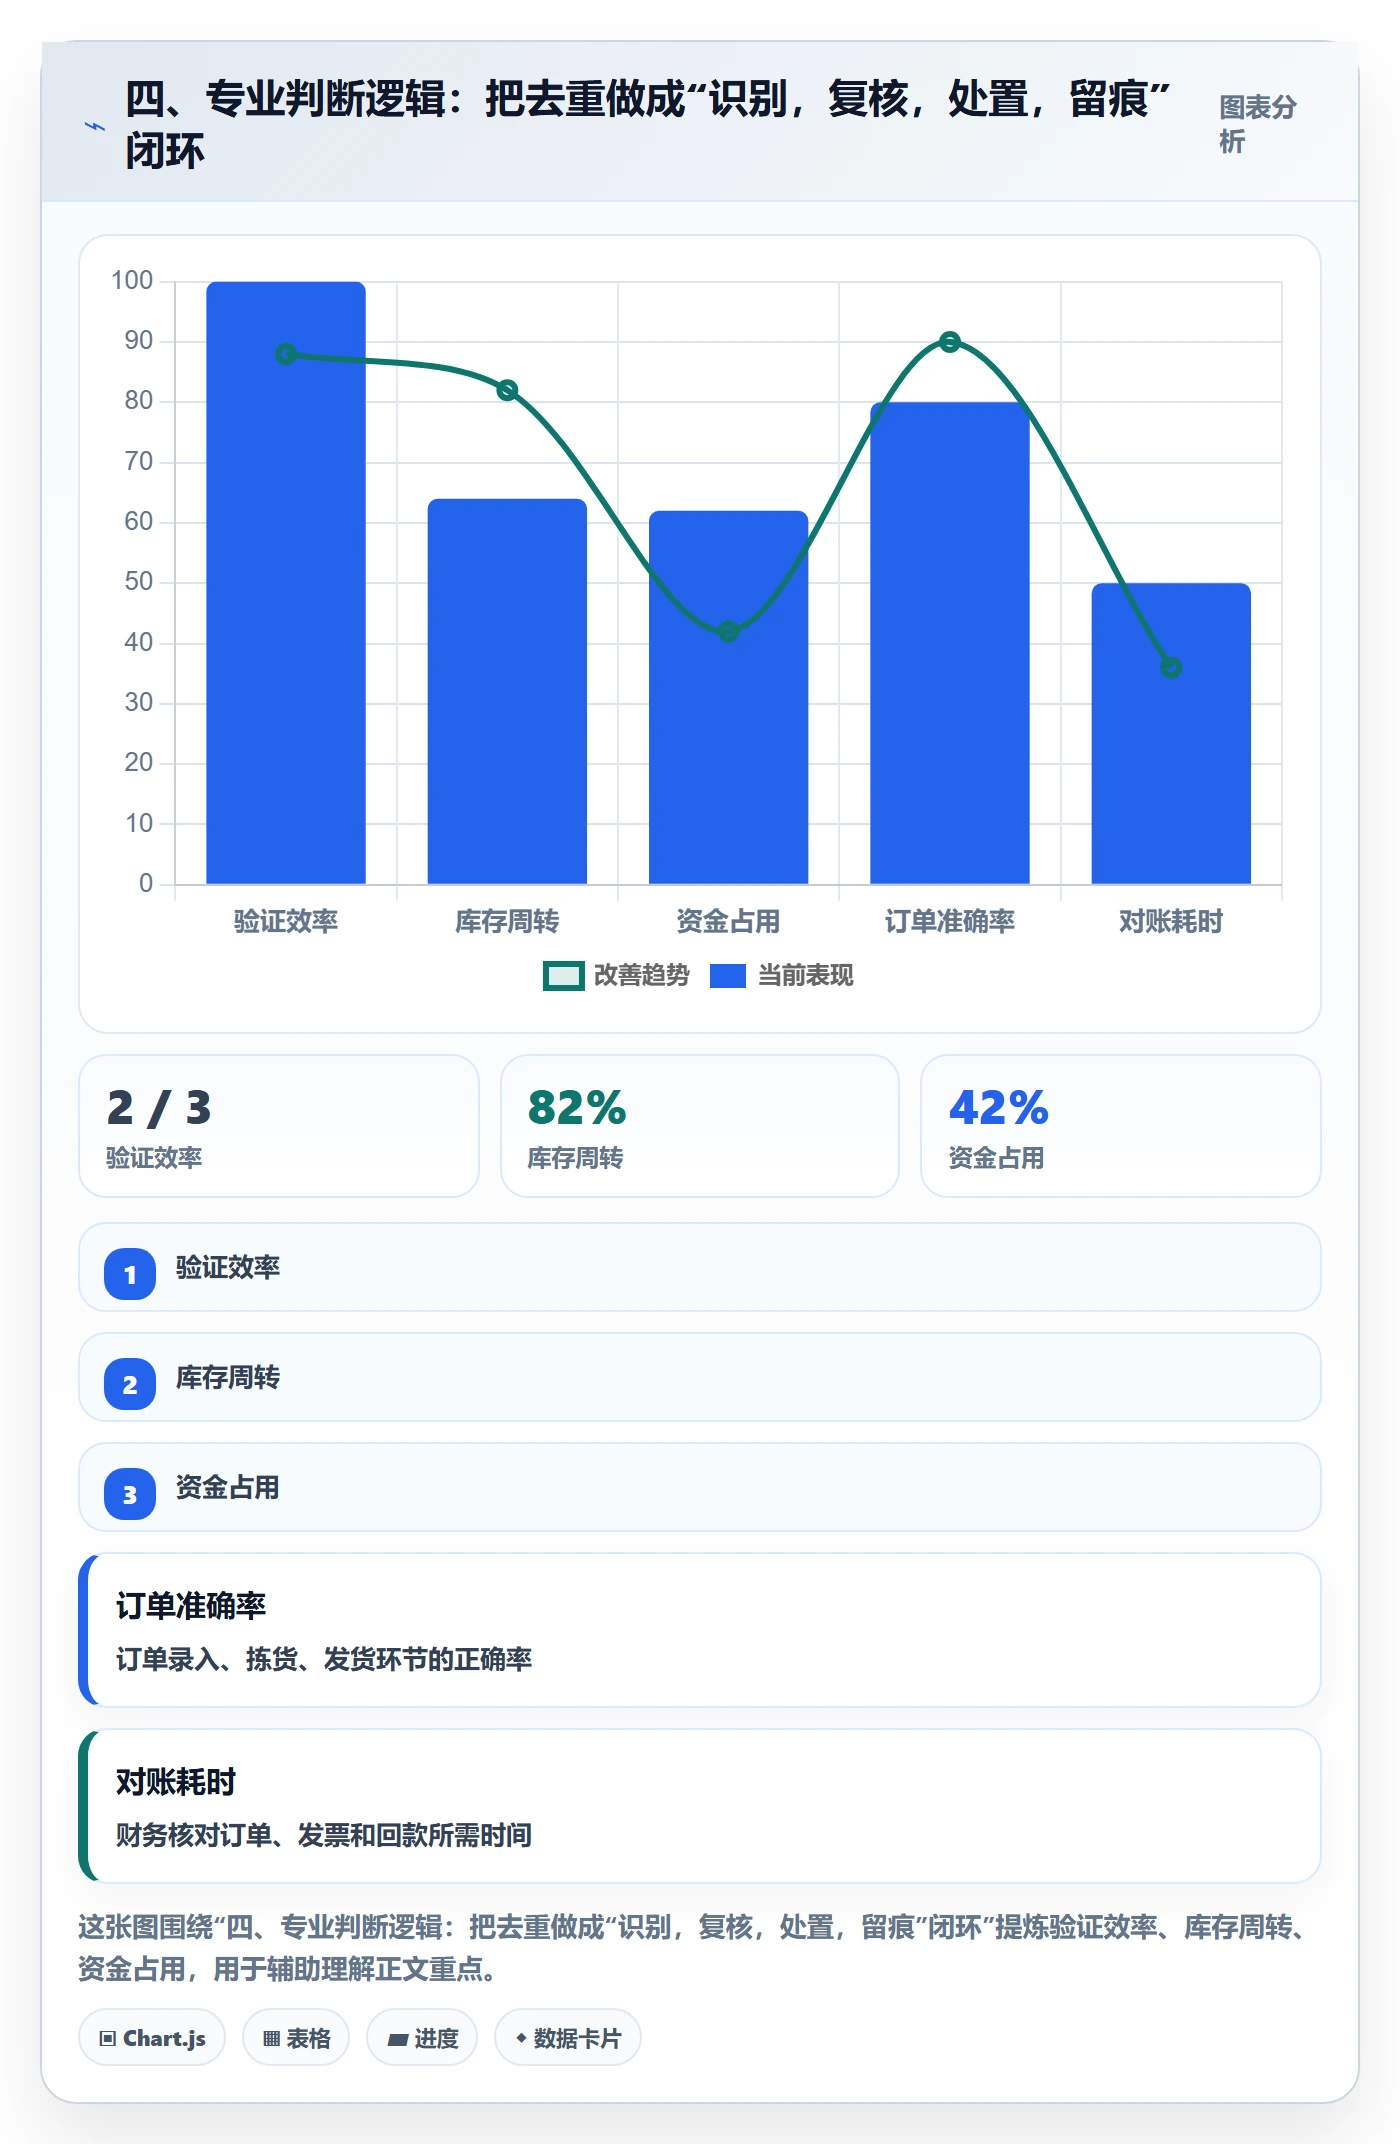Click the bar icon in 进度 chip
Screen dimensions: 1400x2144
pos(397,2040)
